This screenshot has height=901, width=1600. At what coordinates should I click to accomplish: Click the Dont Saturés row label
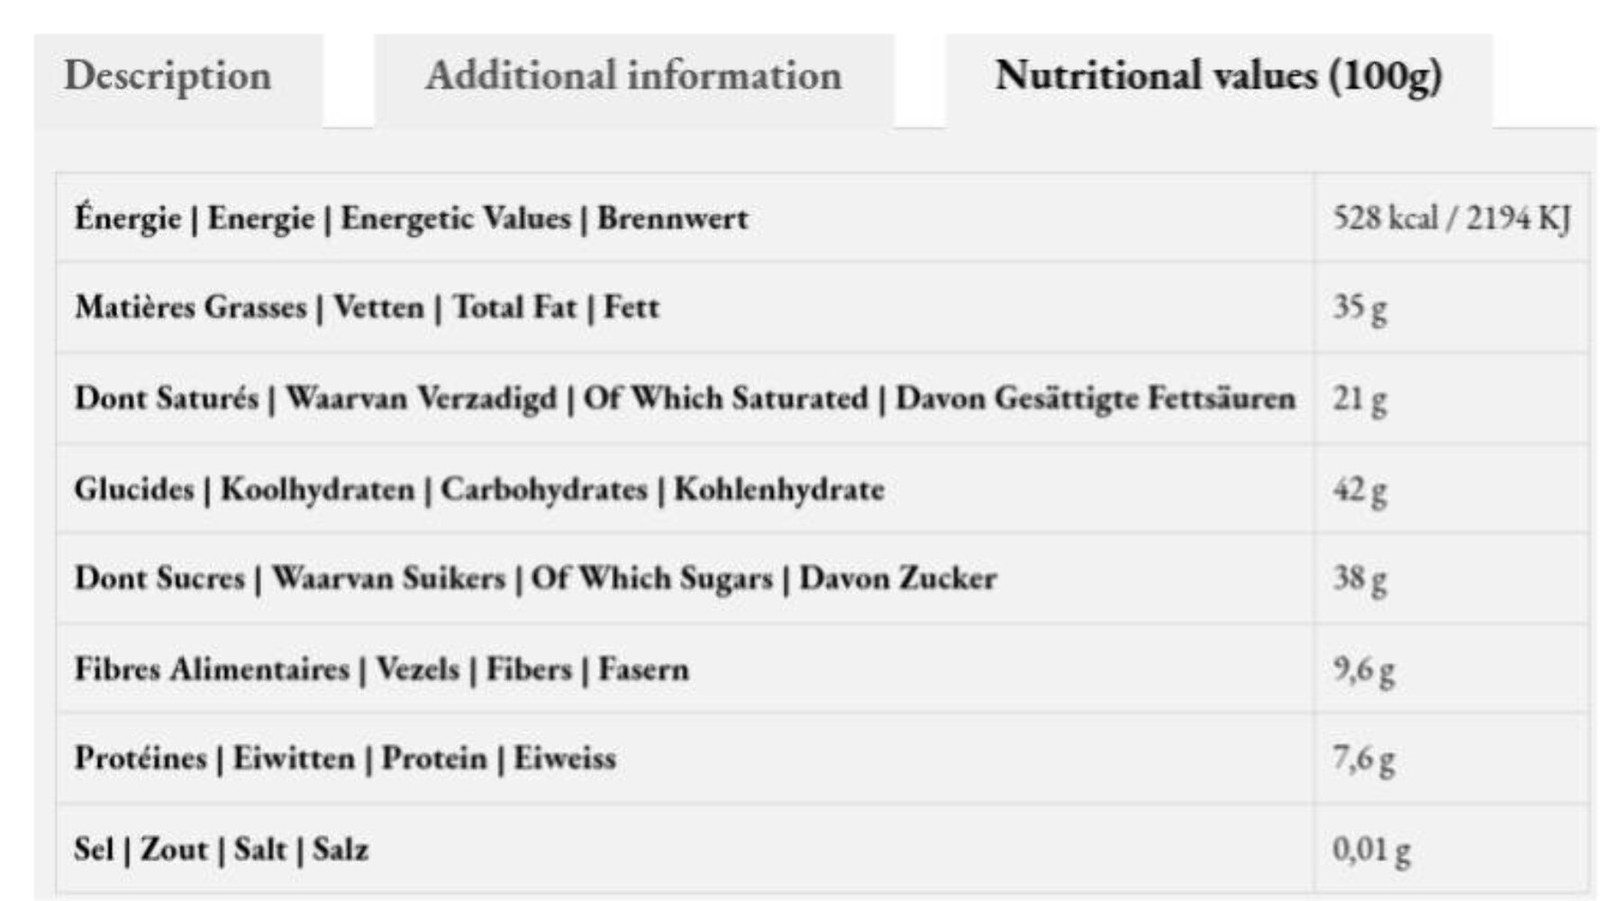(x=685, y=398)
